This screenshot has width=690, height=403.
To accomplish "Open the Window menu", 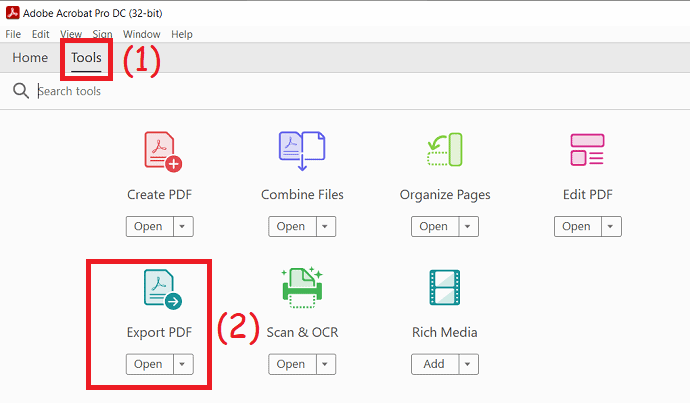I will (141, 34).
